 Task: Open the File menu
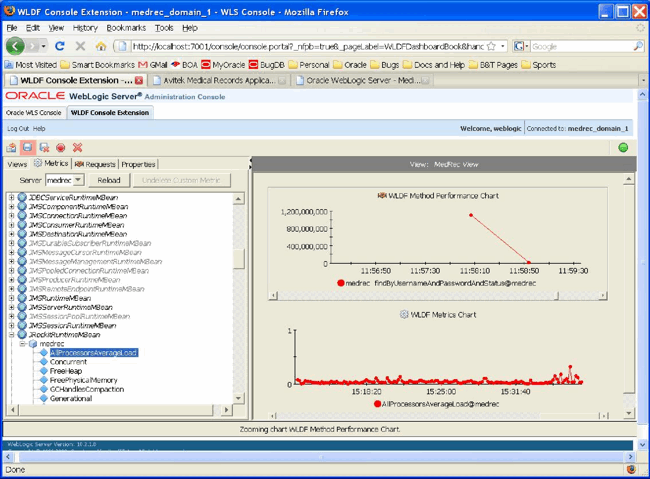(12, 28)
